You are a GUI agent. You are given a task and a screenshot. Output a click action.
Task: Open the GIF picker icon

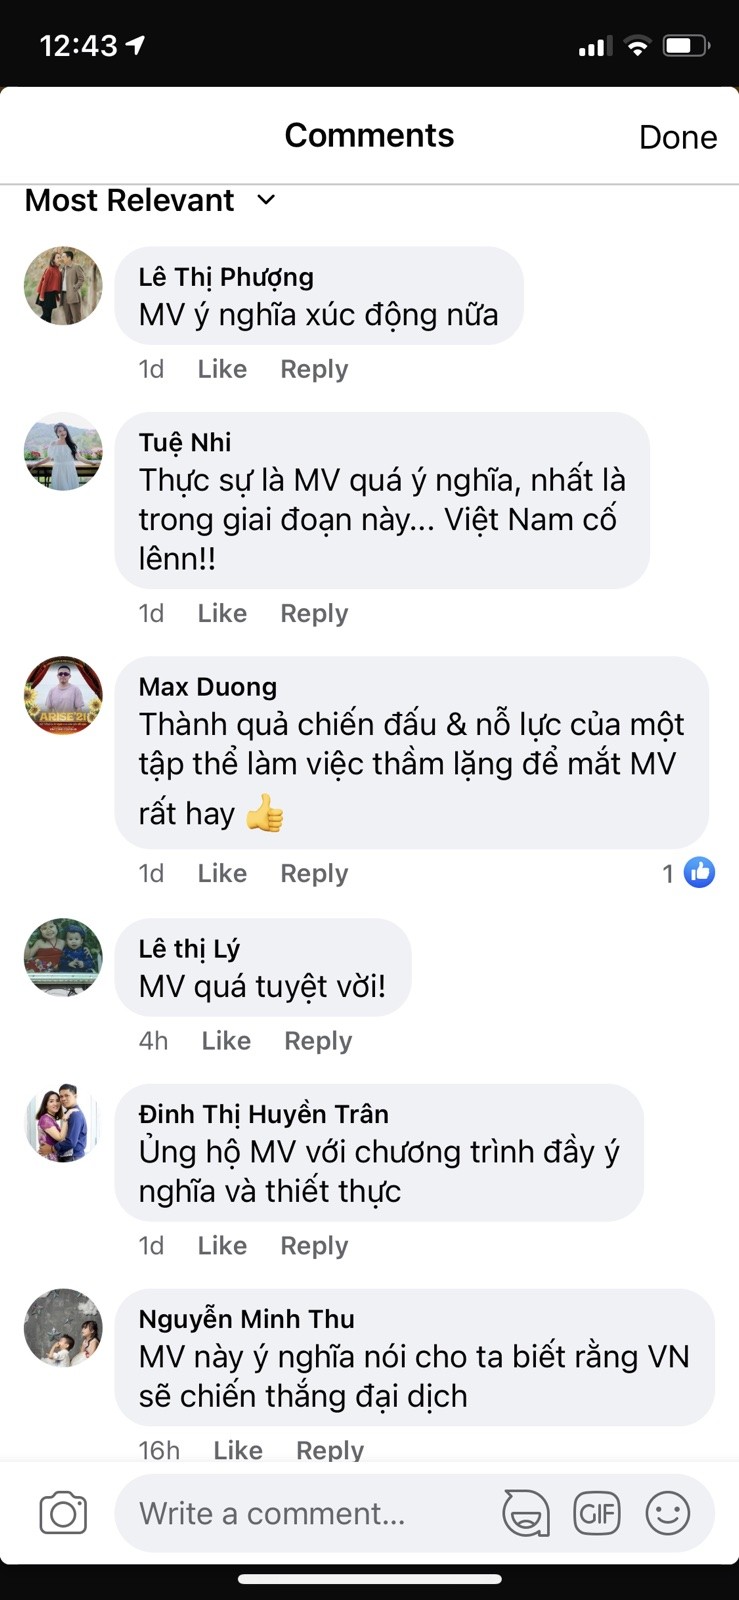click(597, 1513)
